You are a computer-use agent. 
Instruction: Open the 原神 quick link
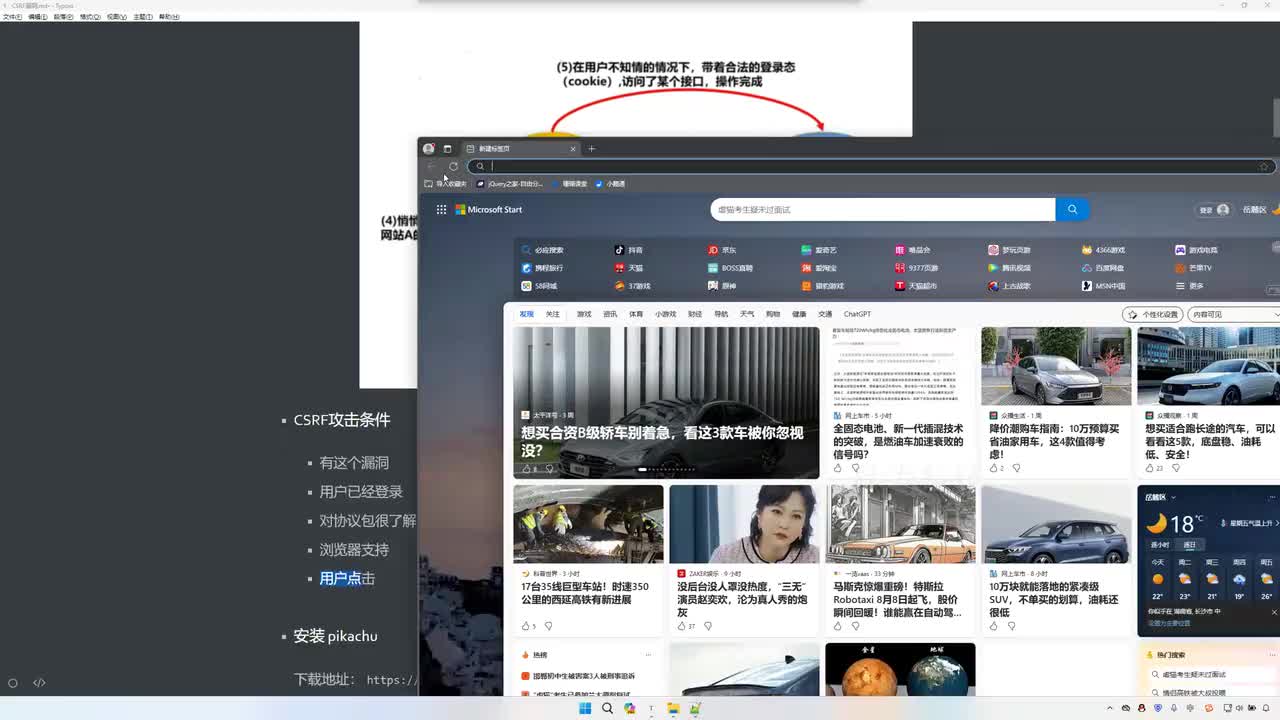[x=722, y=286]
